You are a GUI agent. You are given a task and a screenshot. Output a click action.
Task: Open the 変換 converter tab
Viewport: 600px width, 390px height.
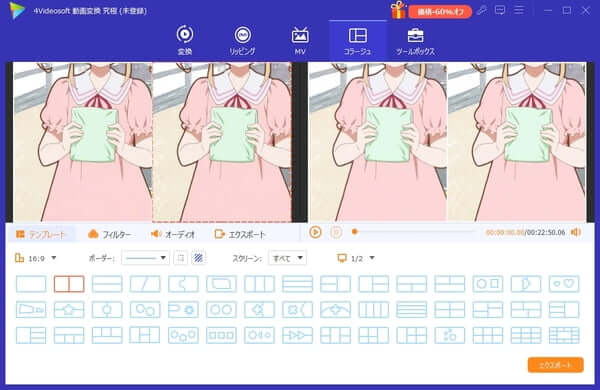(185, 41)
